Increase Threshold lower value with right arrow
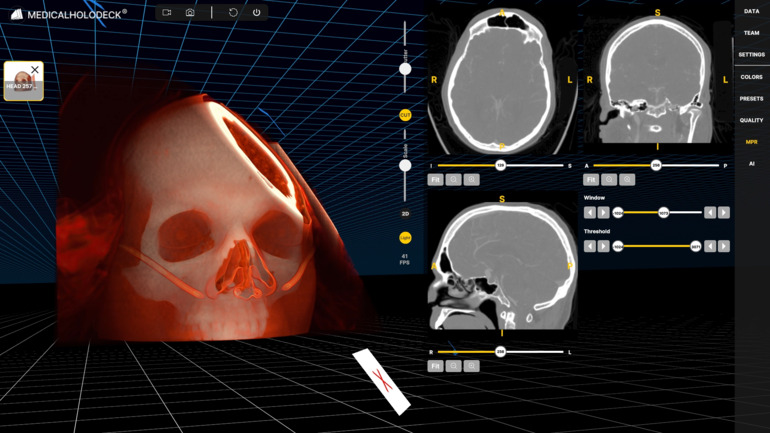This screenshot has width=770, height=433. tap(604, 246)
